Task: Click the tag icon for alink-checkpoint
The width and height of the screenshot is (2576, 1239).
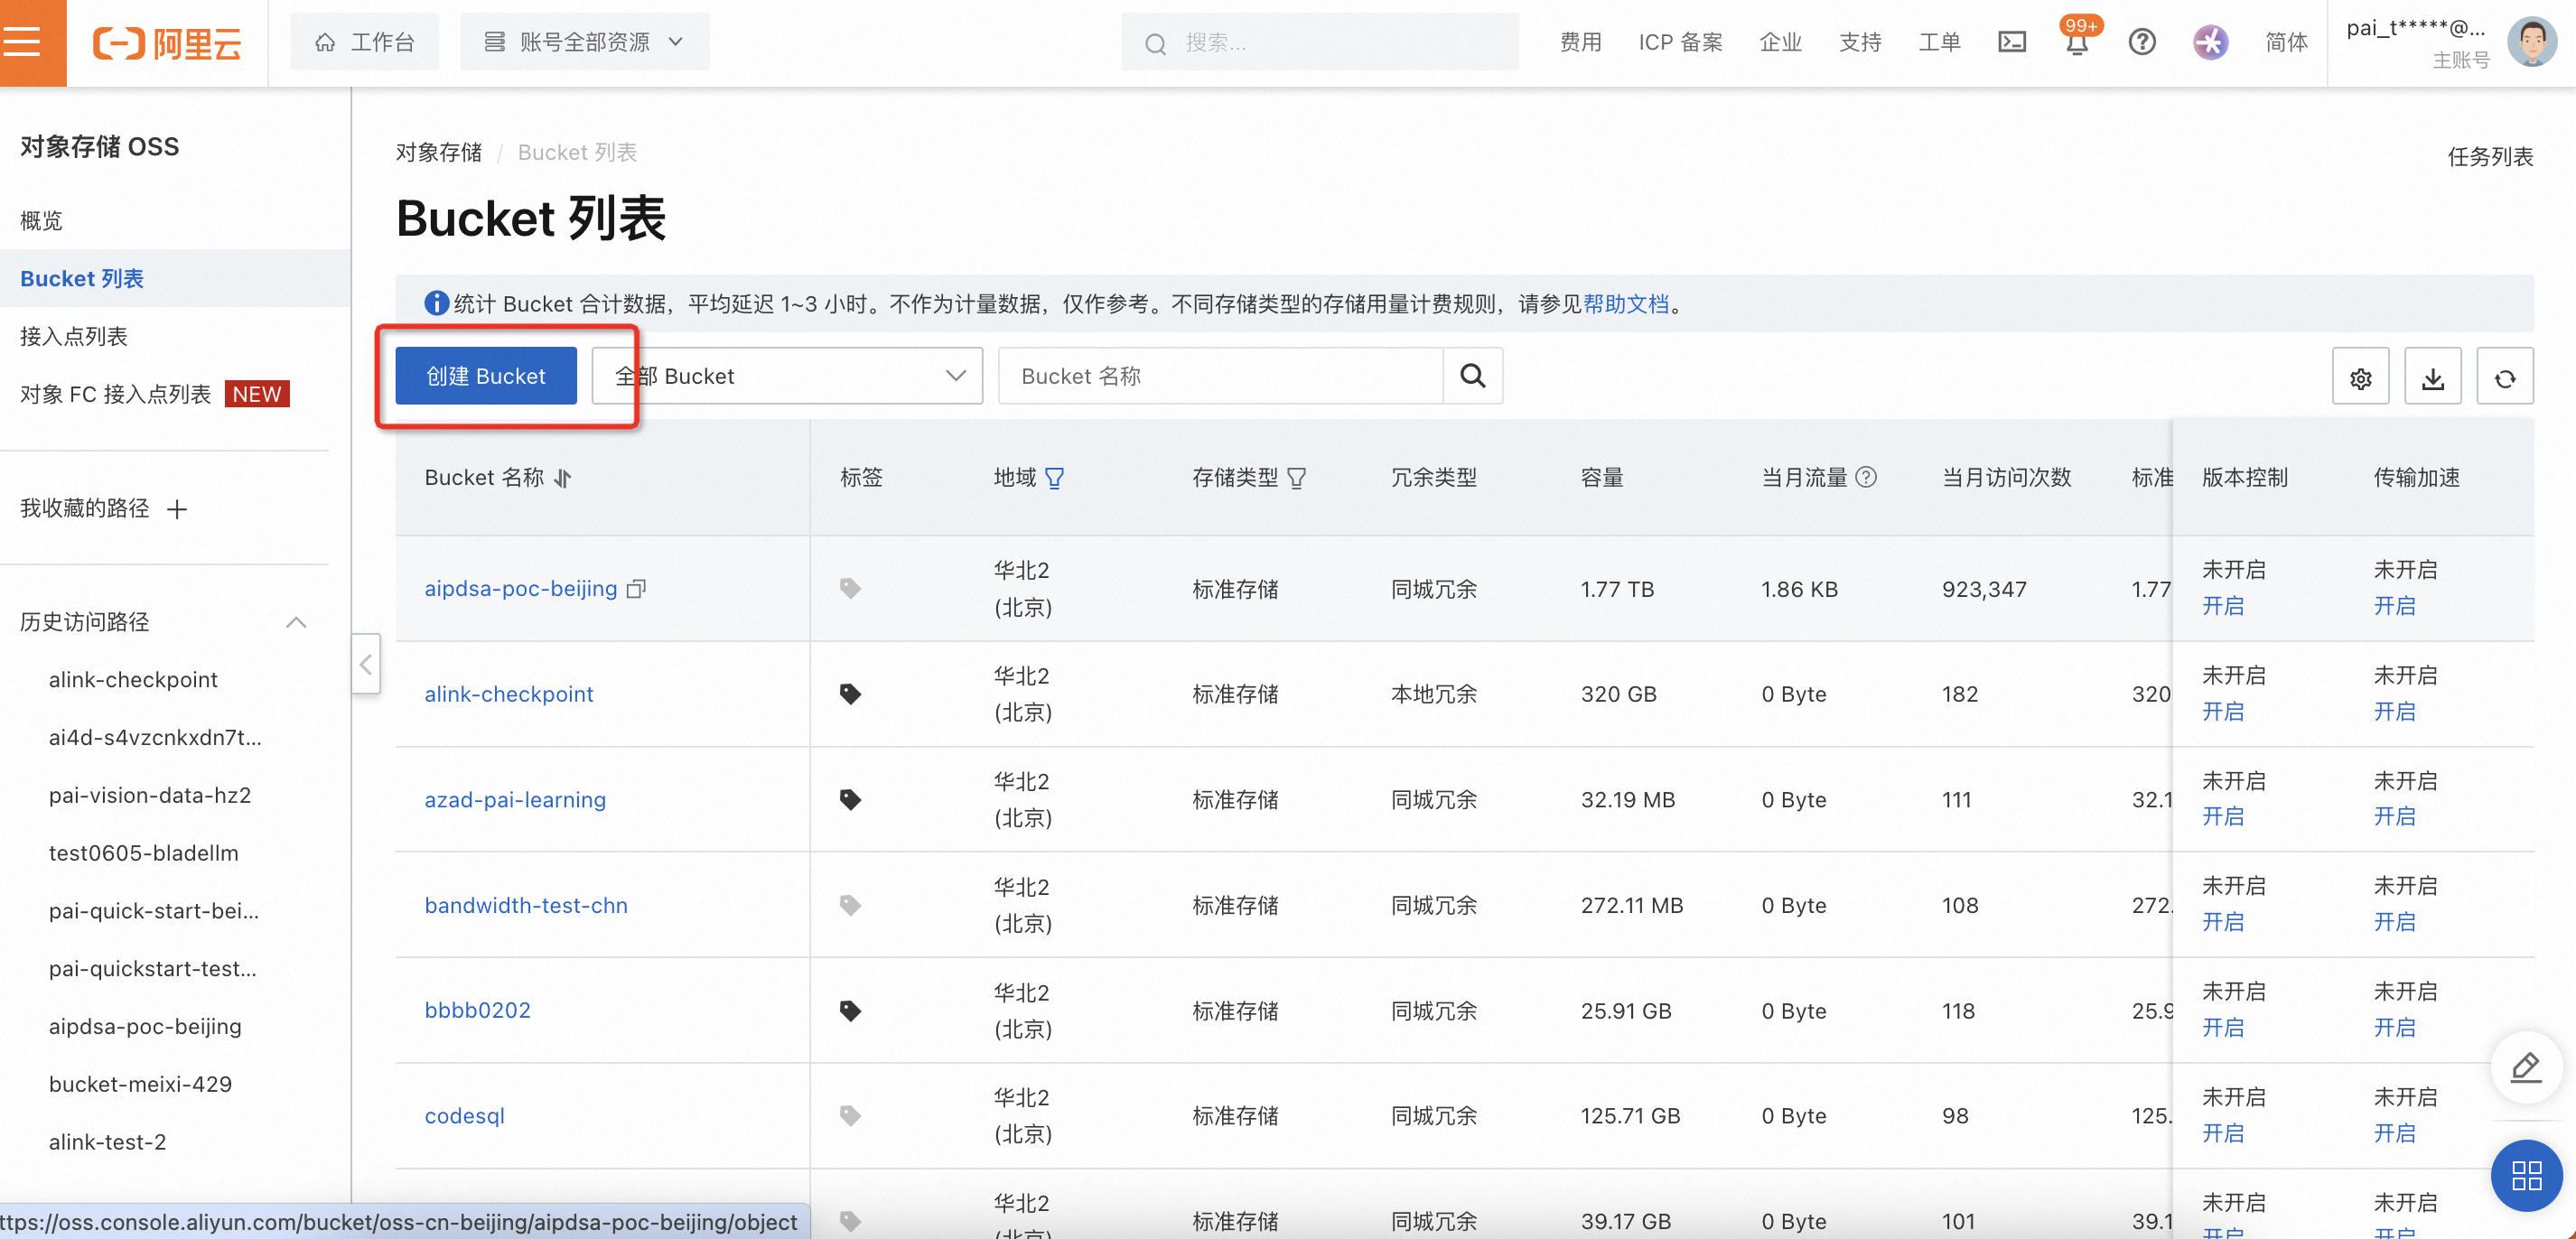Action: point(850,694)
